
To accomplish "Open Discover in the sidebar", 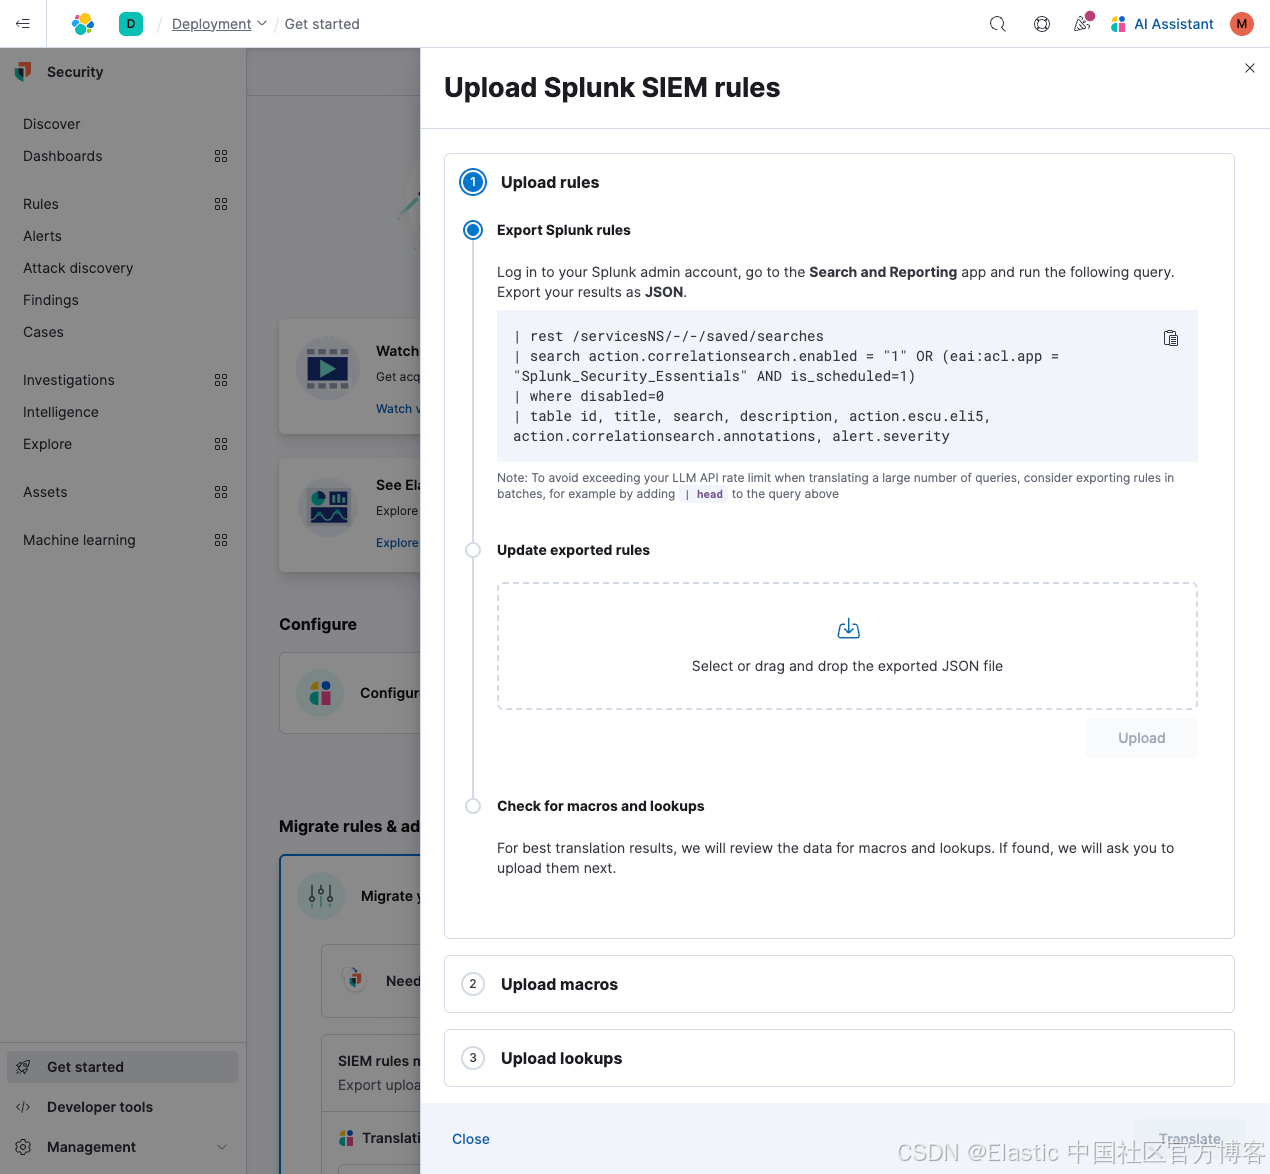I will click(52, 124).
